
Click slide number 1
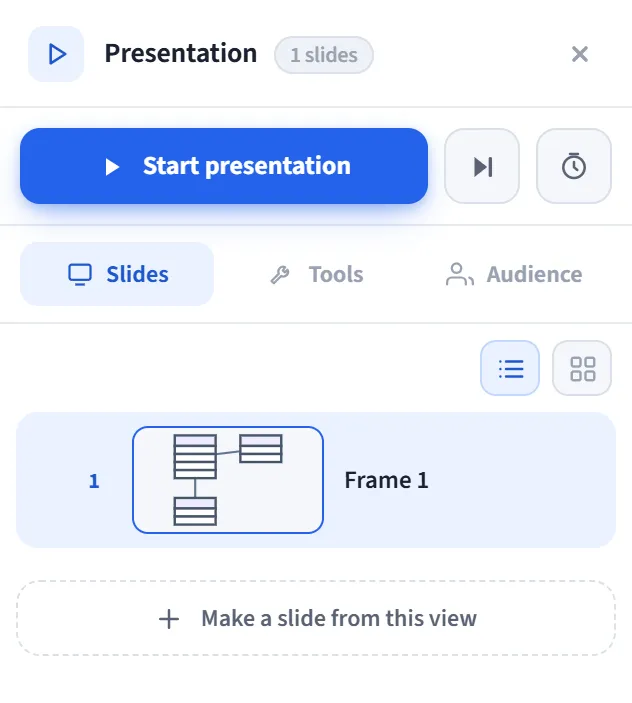click(x=94, y=481)
